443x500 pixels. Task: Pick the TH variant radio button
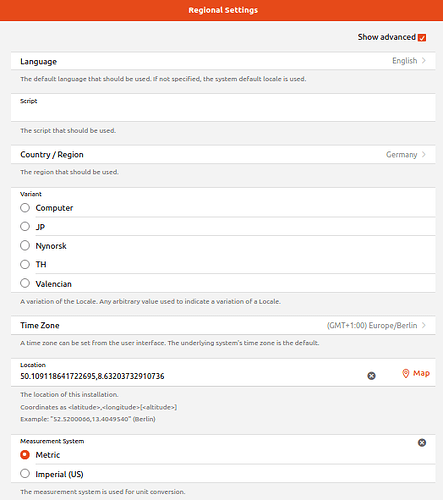click(25, 264)
